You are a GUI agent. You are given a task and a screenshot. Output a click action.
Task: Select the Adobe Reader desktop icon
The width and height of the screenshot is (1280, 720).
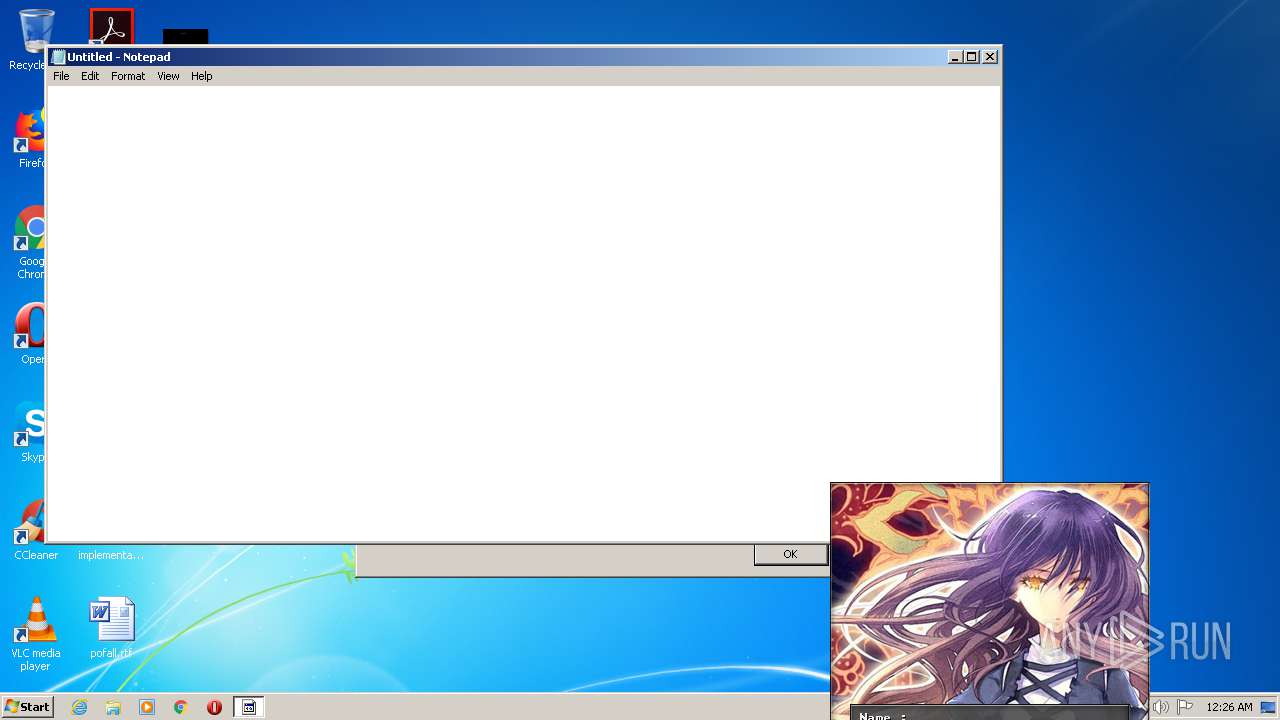click(112, 27)
